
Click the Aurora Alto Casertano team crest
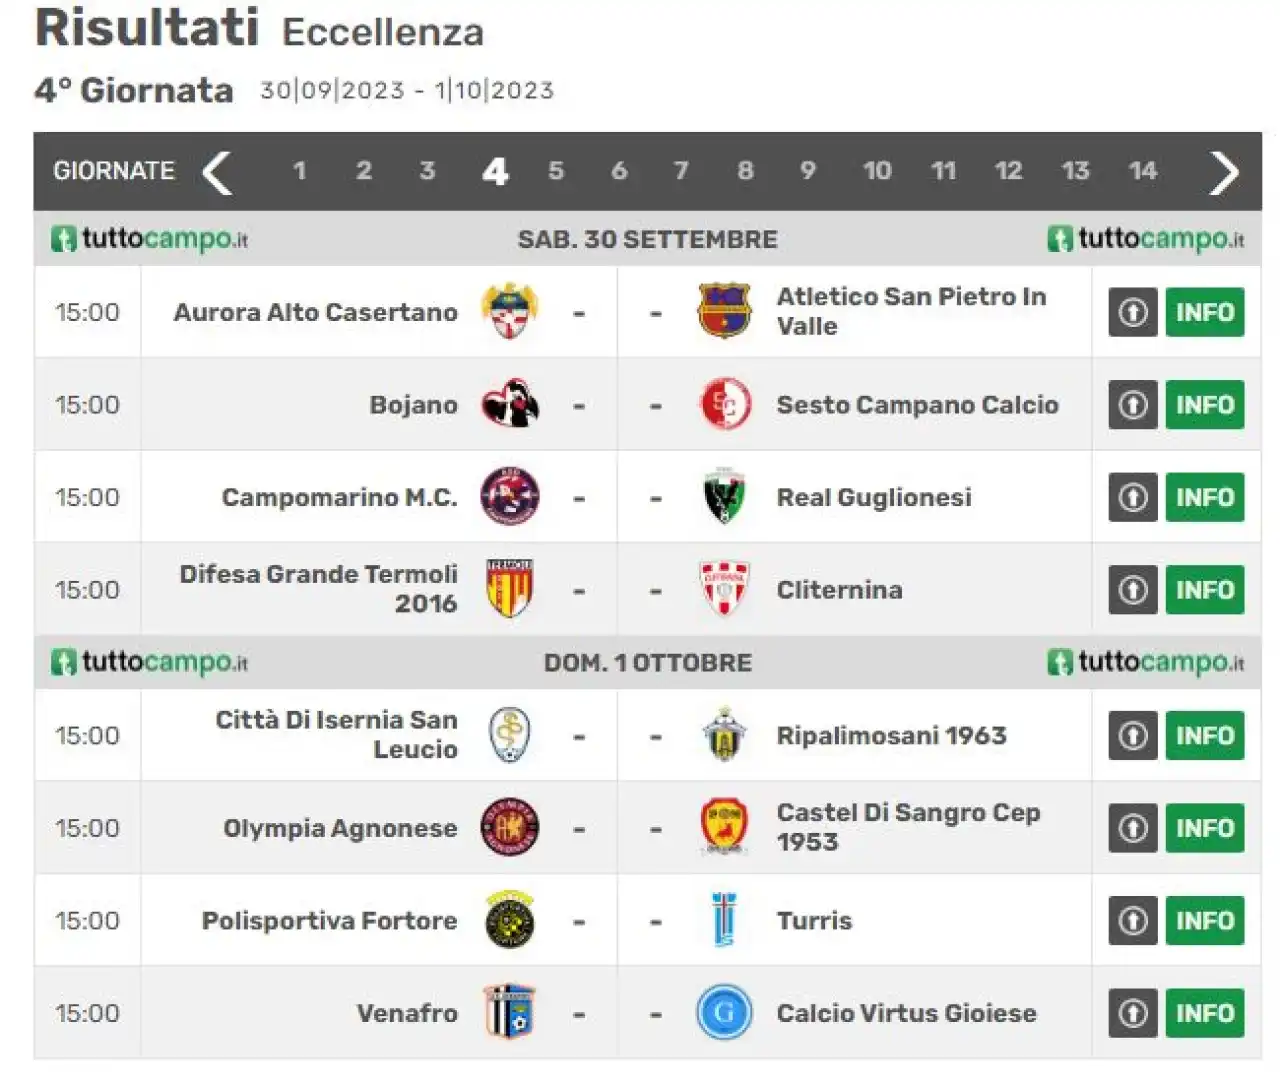coord(510,311)
